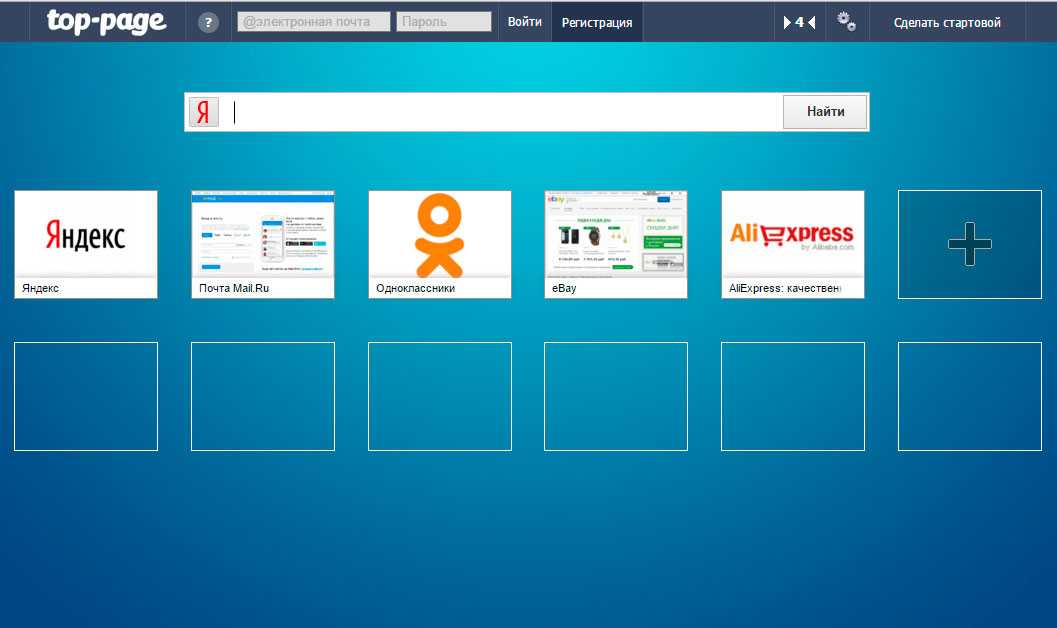Open settings with the gears icon
1057x628 pixels.
846,21
